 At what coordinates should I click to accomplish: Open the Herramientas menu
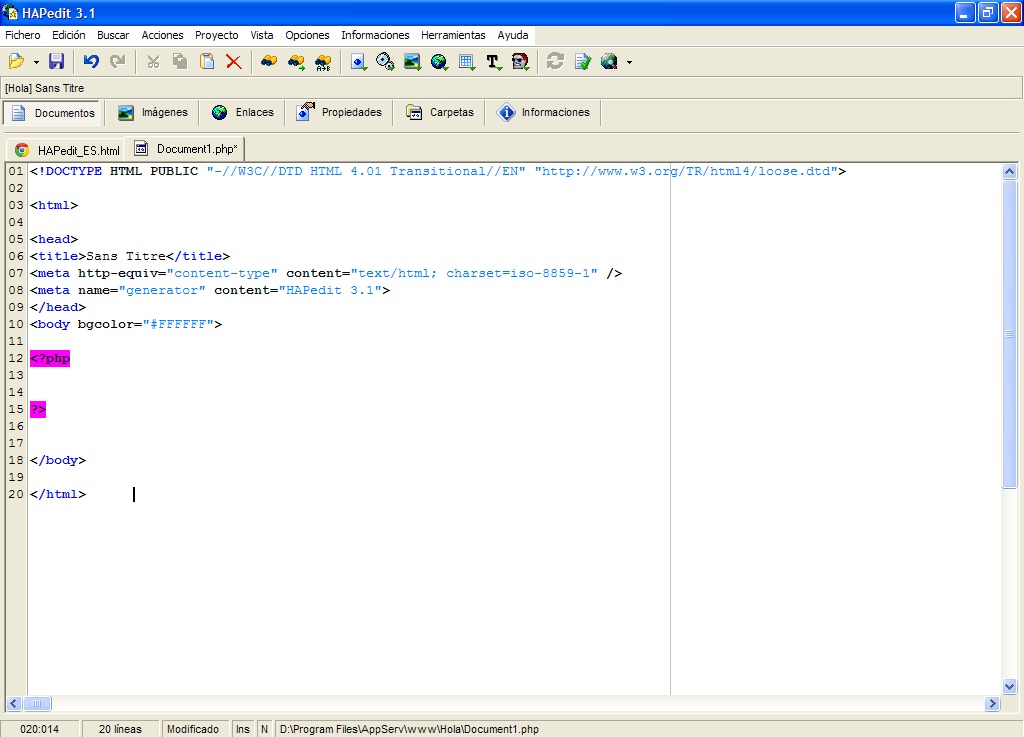(x=453, y=35)
